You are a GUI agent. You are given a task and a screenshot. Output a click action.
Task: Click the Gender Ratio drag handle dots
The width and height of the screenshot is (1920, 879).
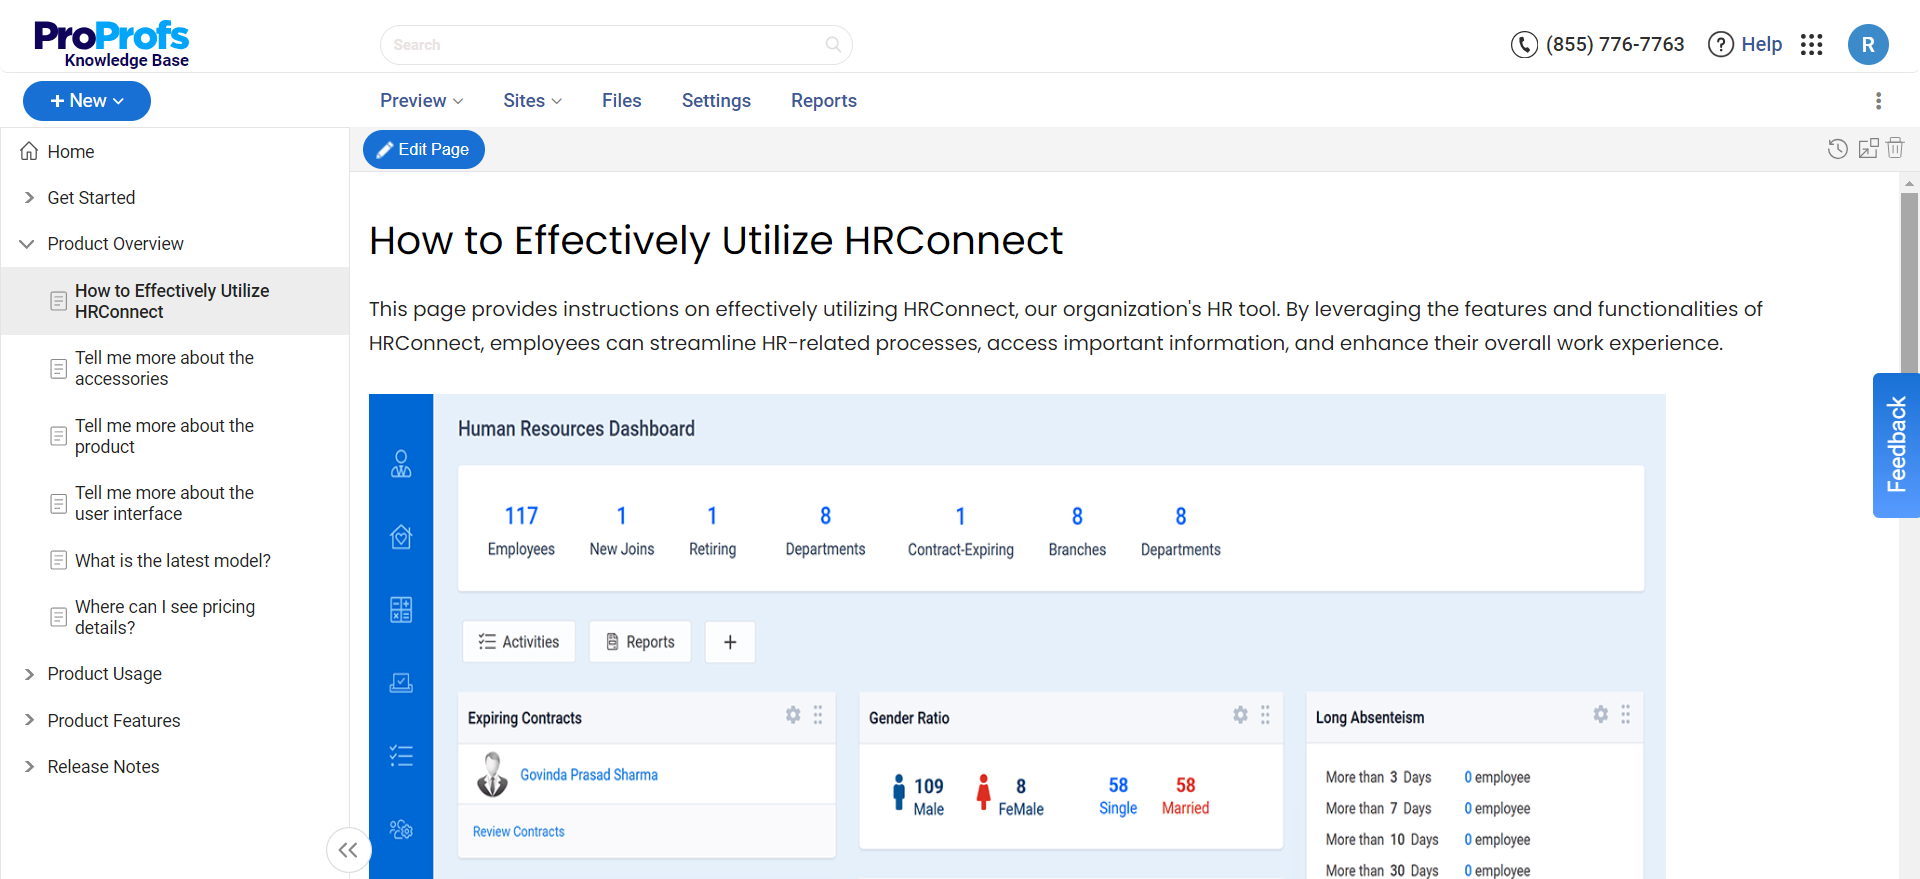1265,715
